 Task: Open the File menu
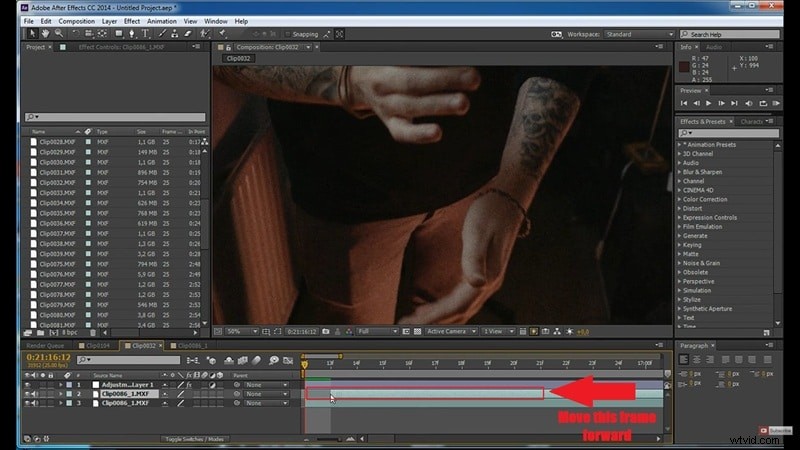pos(29,21)
